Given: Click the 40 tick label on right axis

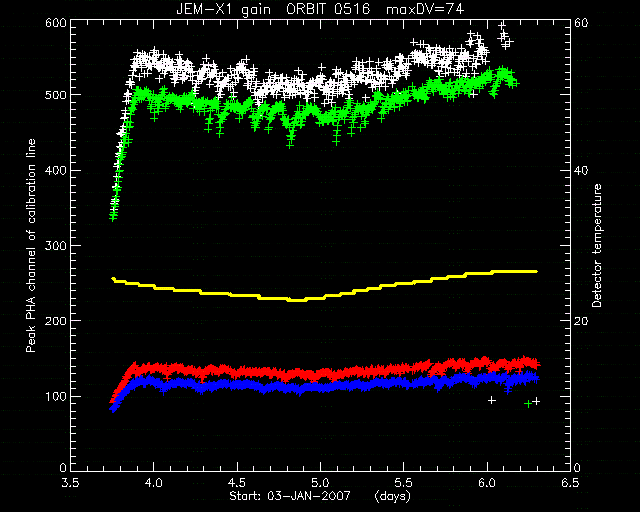Looking at the screenshot, I should coord(581,170).
